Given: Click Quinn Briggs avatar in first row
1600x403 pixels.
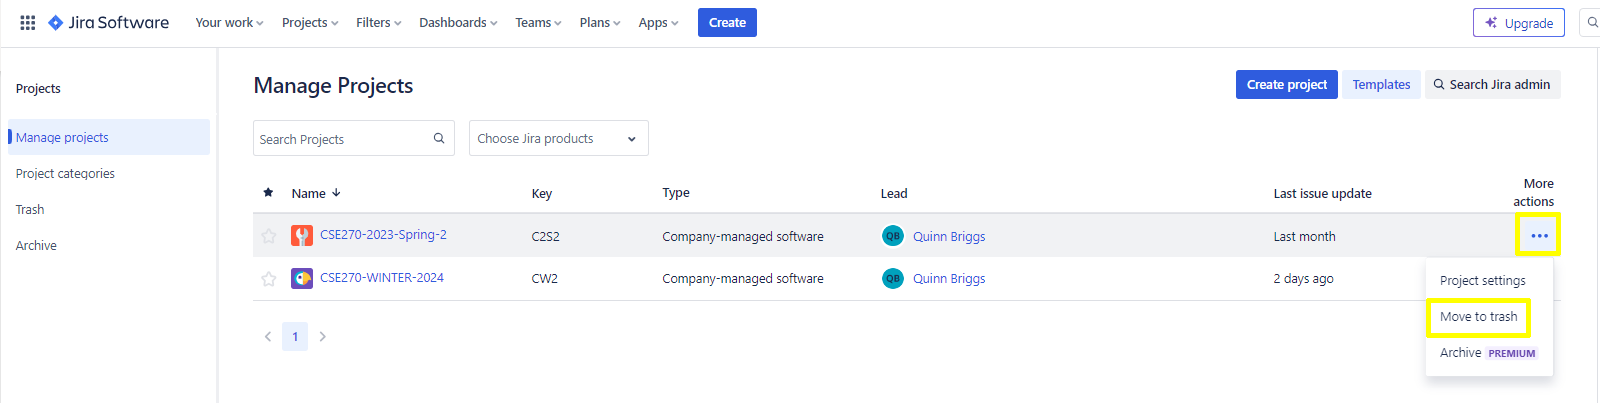Looking at the screenshot, I should pyautogui.click(x=892, y=236).
